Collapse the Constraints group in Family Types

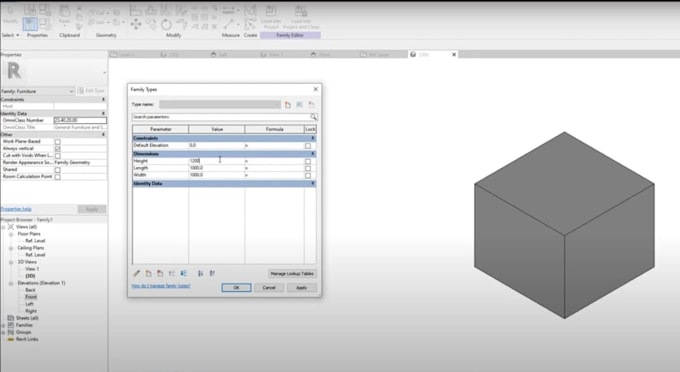[313, 138]
